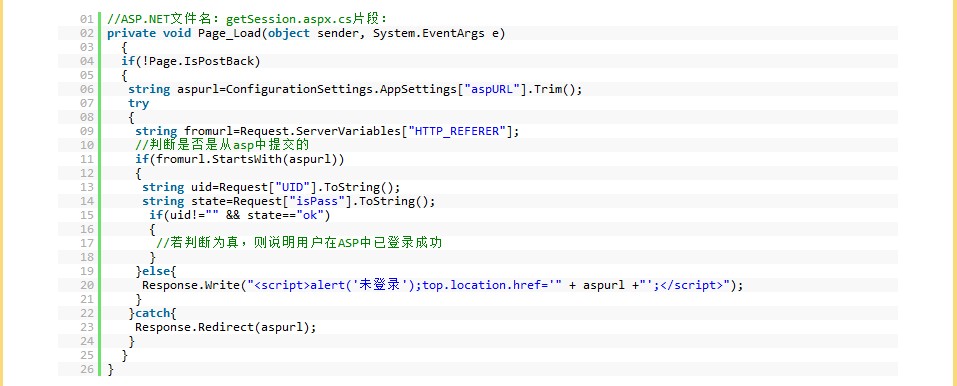Click line number 13 in the gutter
This screenshot has height=386, width=957.
86,188
